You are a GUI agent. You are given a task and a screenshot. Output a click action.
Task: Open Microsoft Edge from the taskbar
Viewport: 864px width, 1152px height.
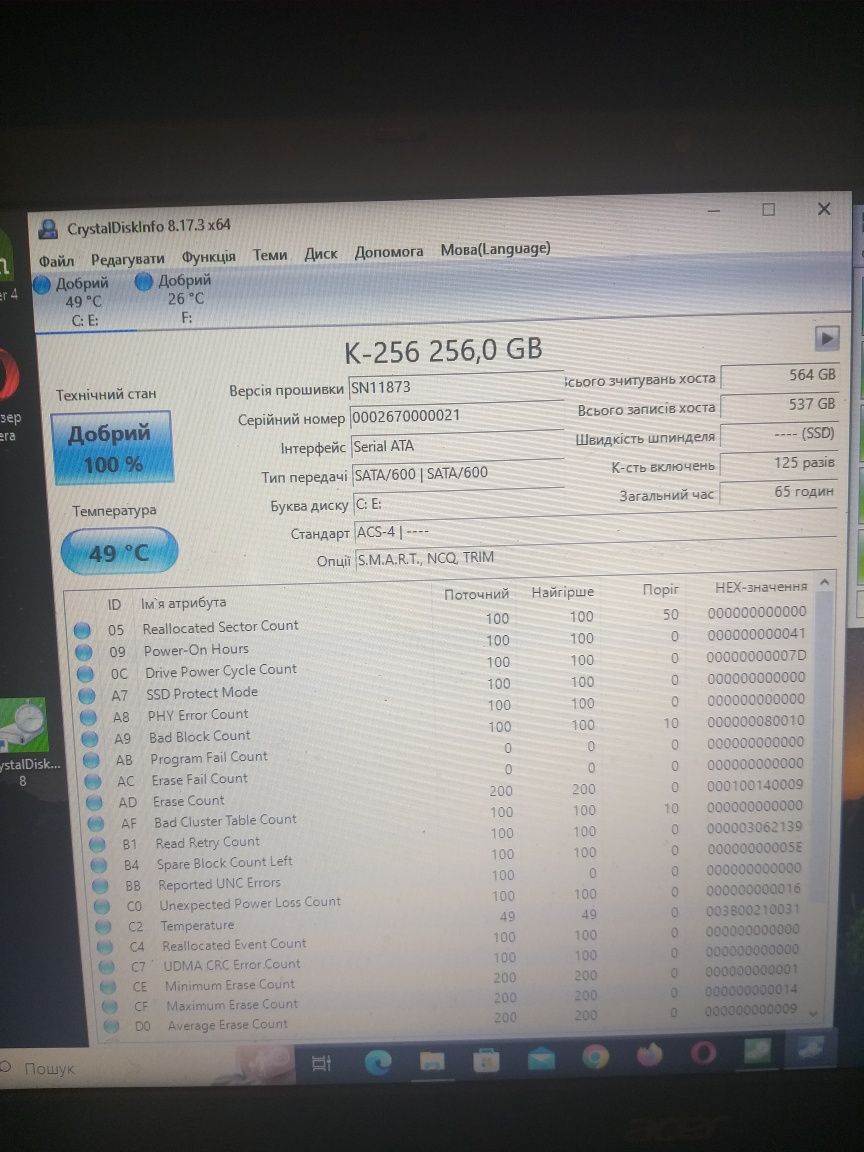(x=378, y=1062)
